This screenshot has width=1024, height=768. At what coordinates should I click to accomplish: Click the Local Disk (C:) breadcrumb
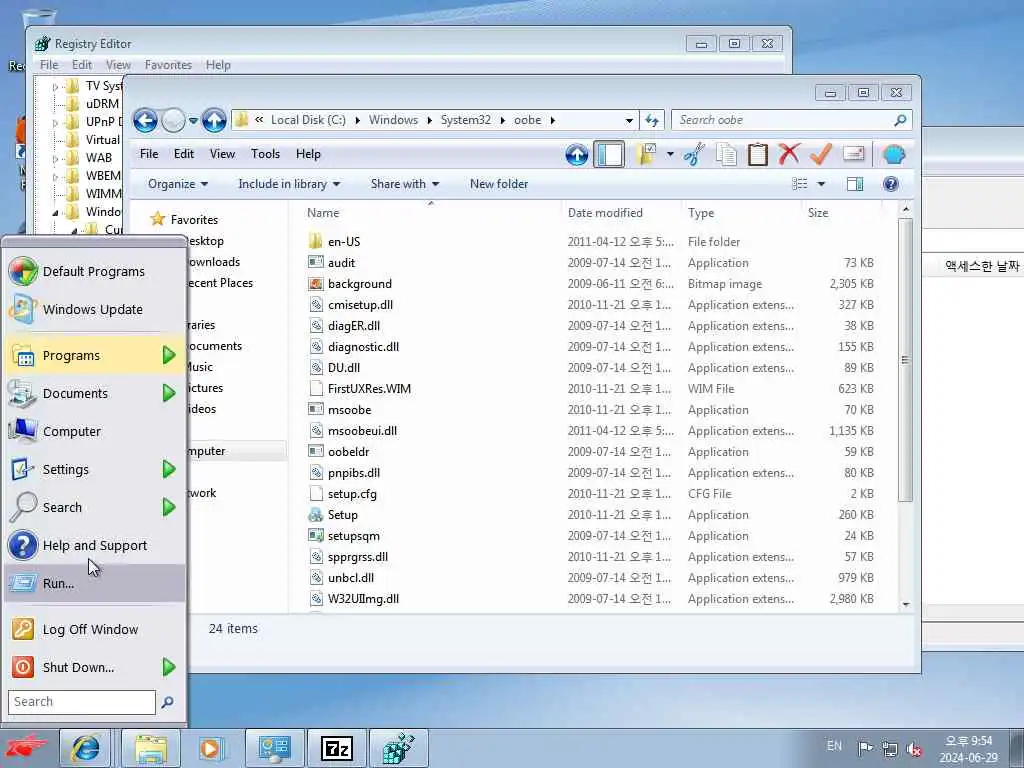pos(308,120)
